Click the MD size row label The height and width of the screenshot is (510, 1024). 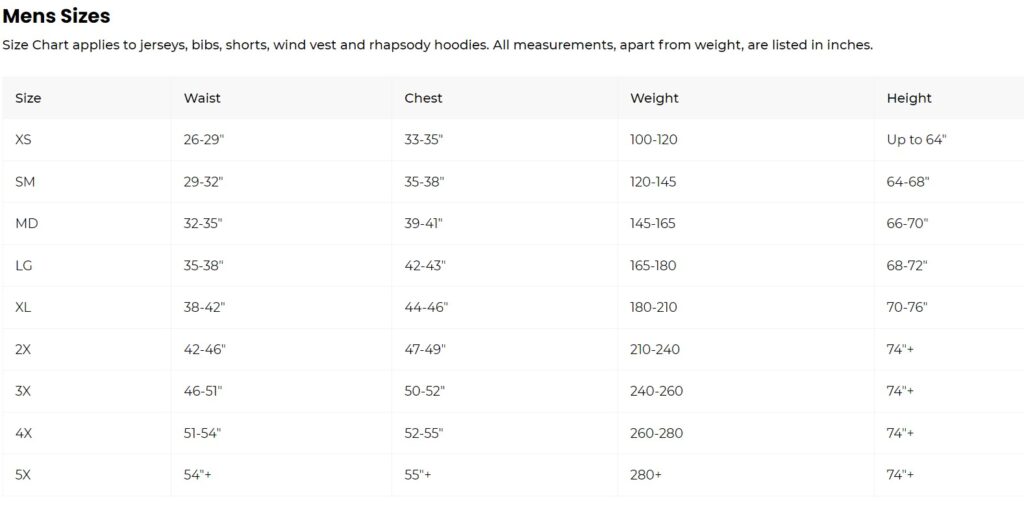click(x=27, y=223)
